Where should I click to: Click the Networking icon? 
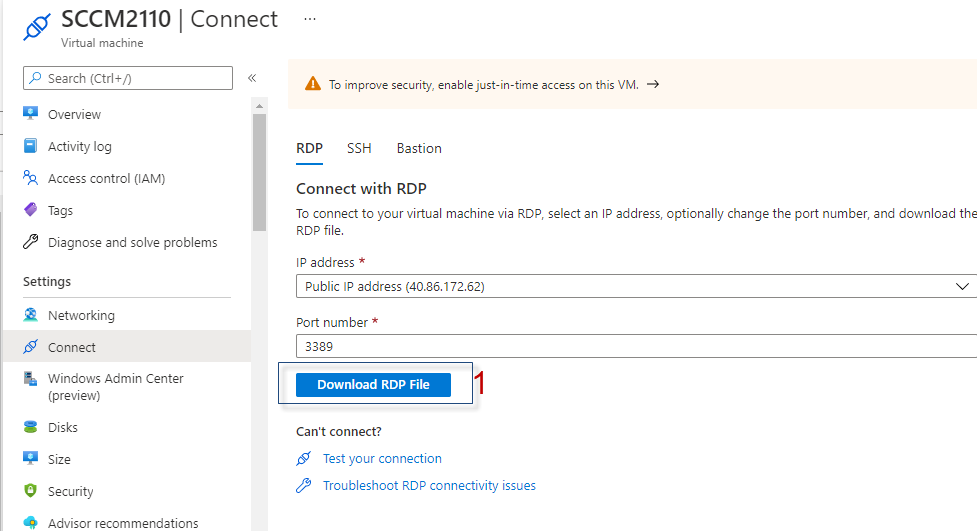pos(31,315)
